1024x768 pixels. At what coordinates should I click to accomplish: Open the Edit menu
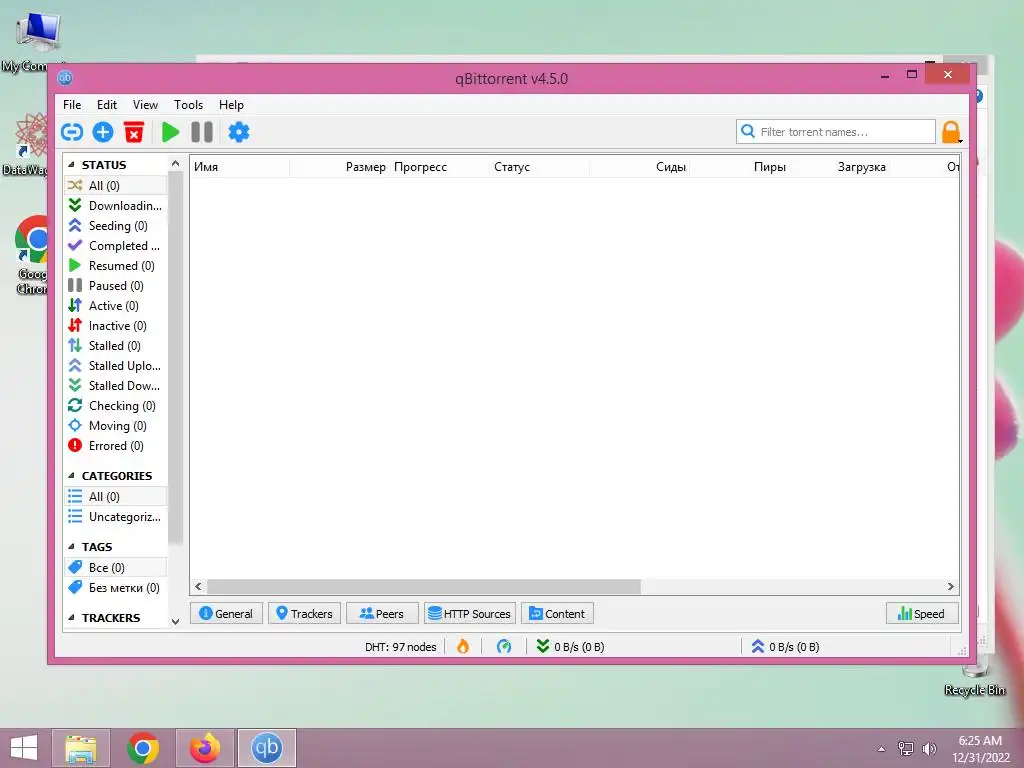[x=106, y=104]
